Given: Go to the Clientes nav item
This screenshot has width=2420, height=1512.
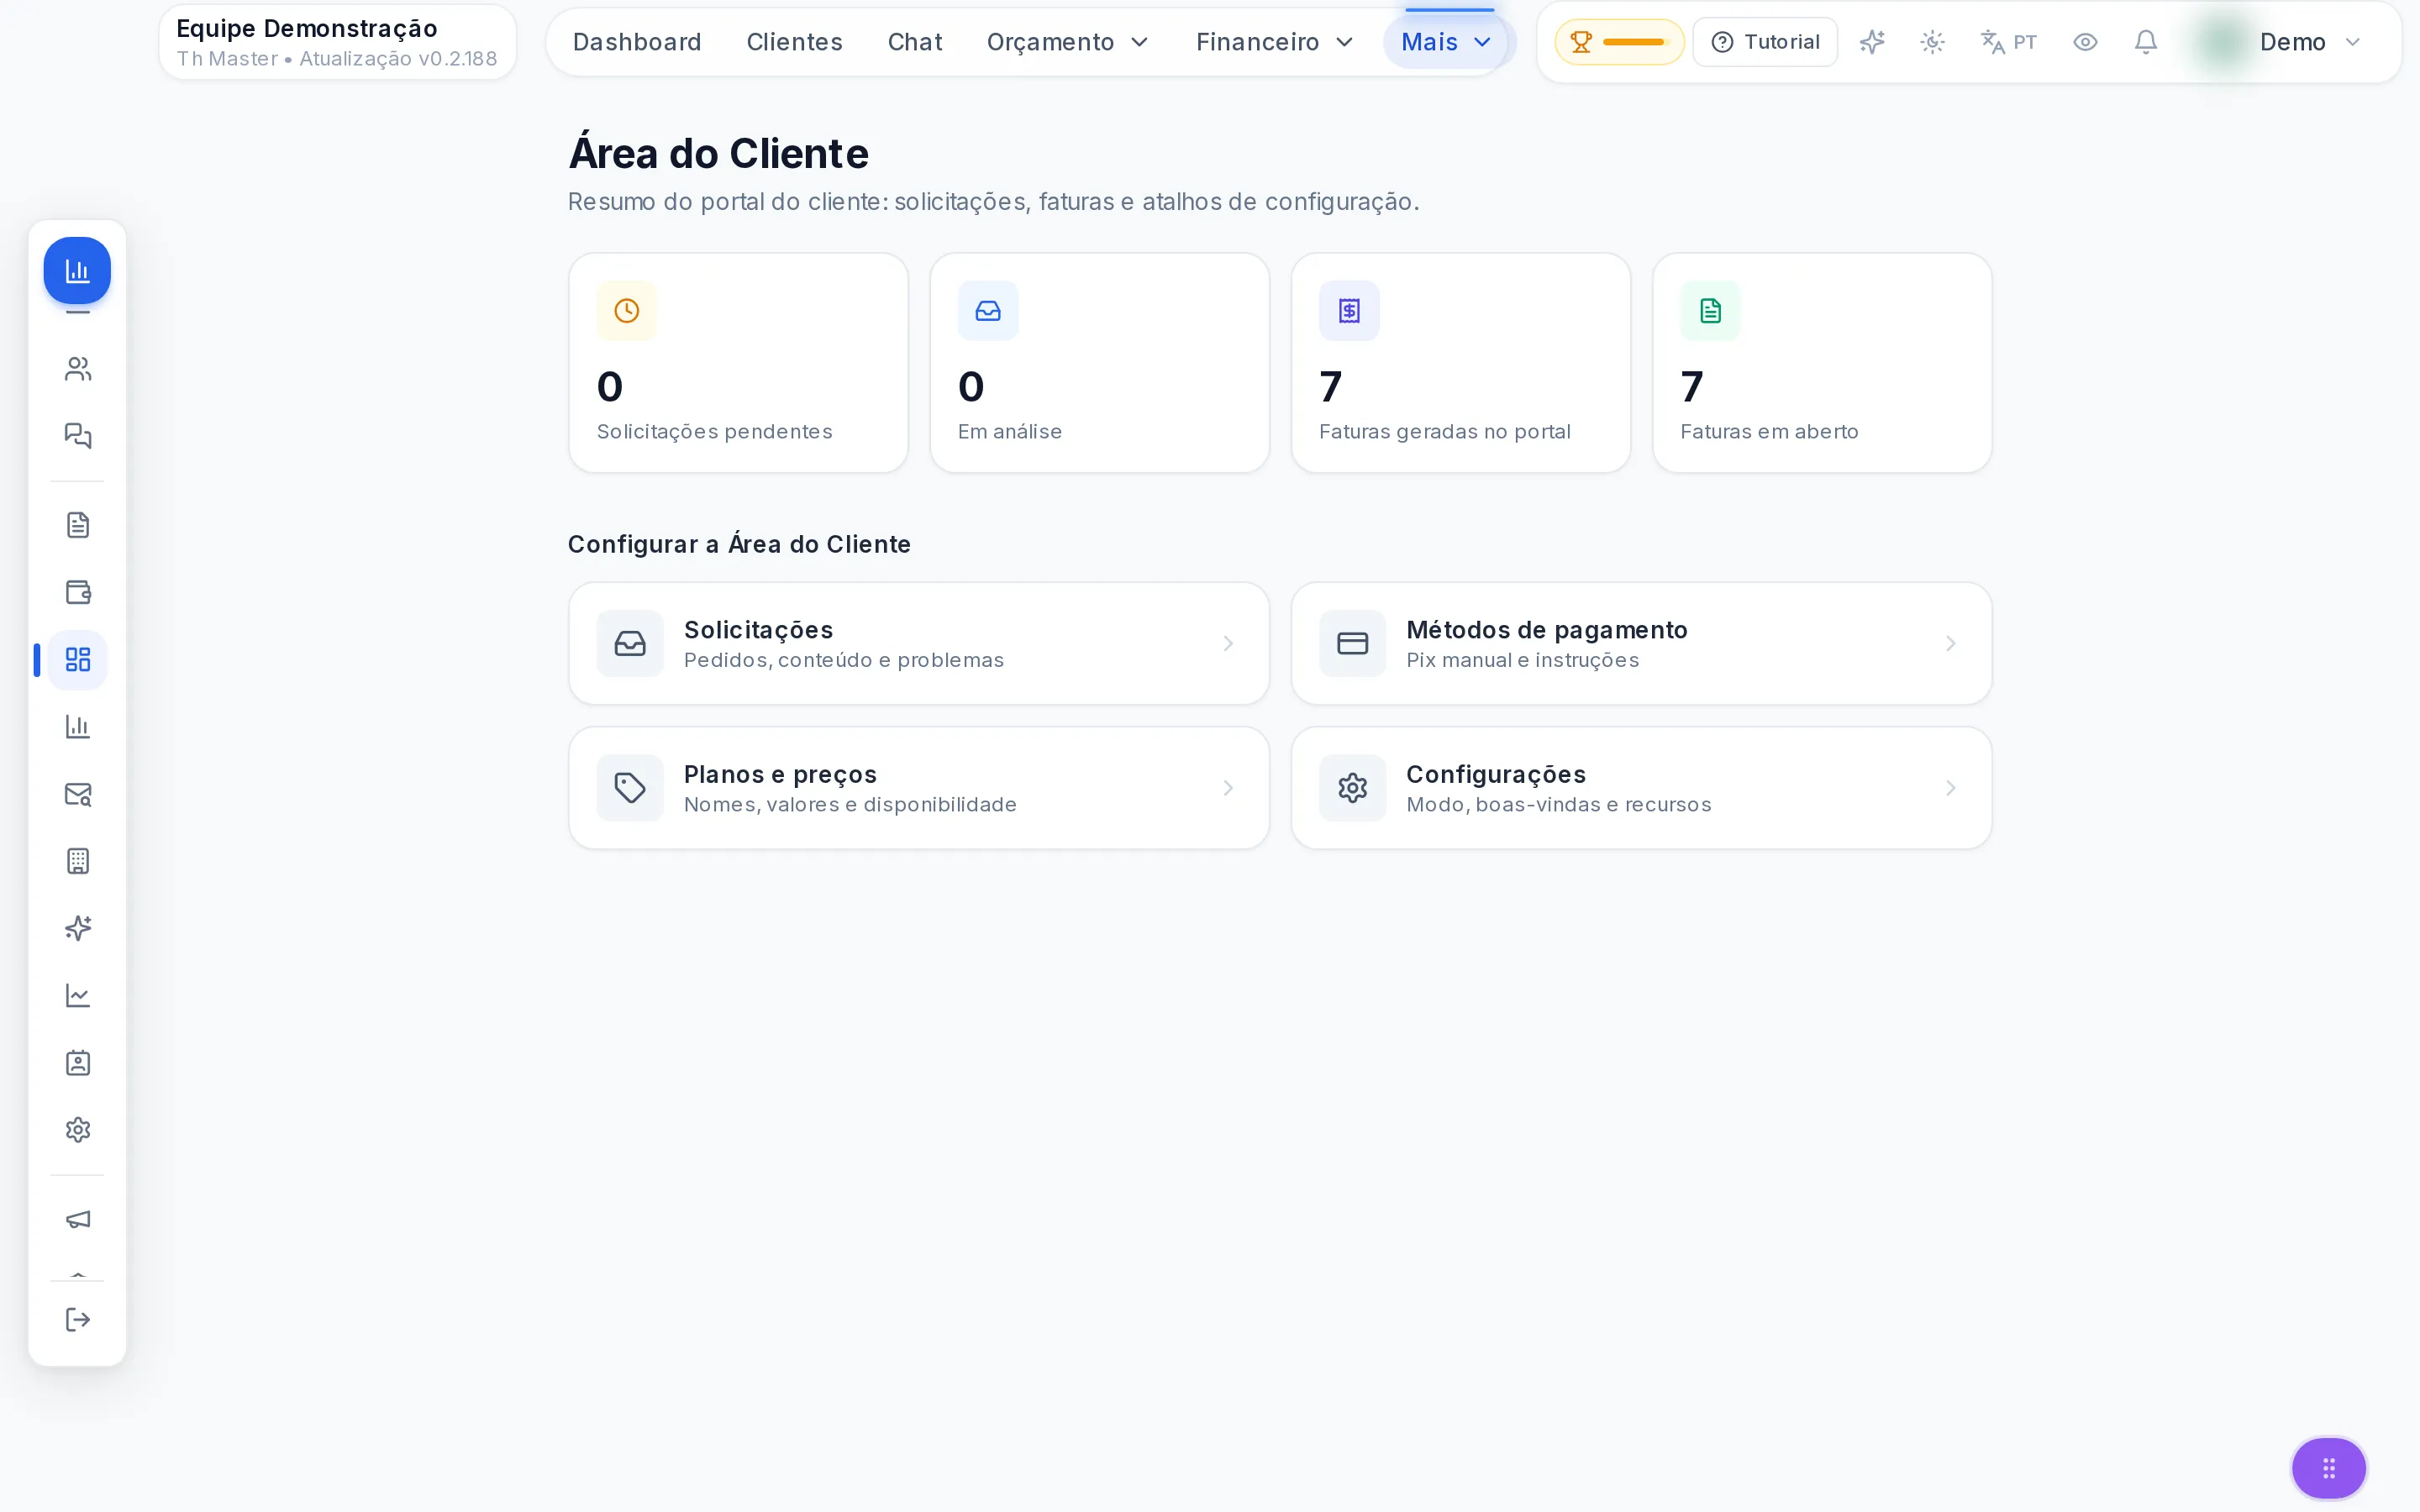Looking at the screenshot, I should click(x=794, y=42).
